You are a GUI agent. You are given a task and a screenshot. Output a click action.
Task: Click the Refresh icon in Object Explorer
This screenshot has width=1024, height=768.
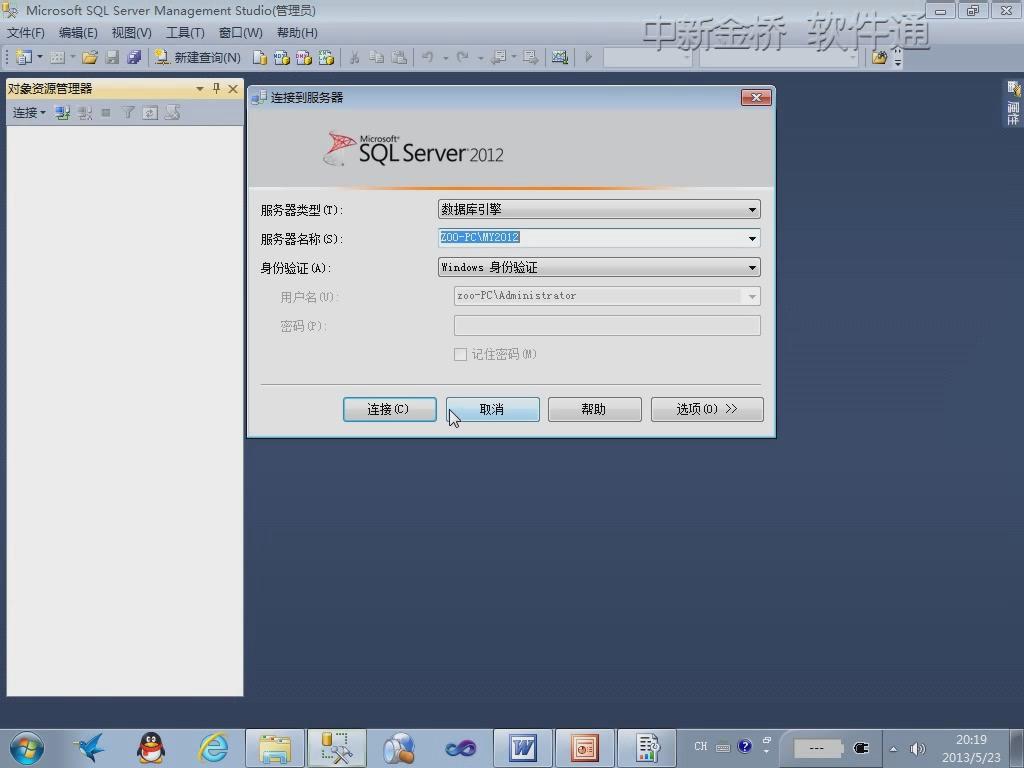pos(150,113)
